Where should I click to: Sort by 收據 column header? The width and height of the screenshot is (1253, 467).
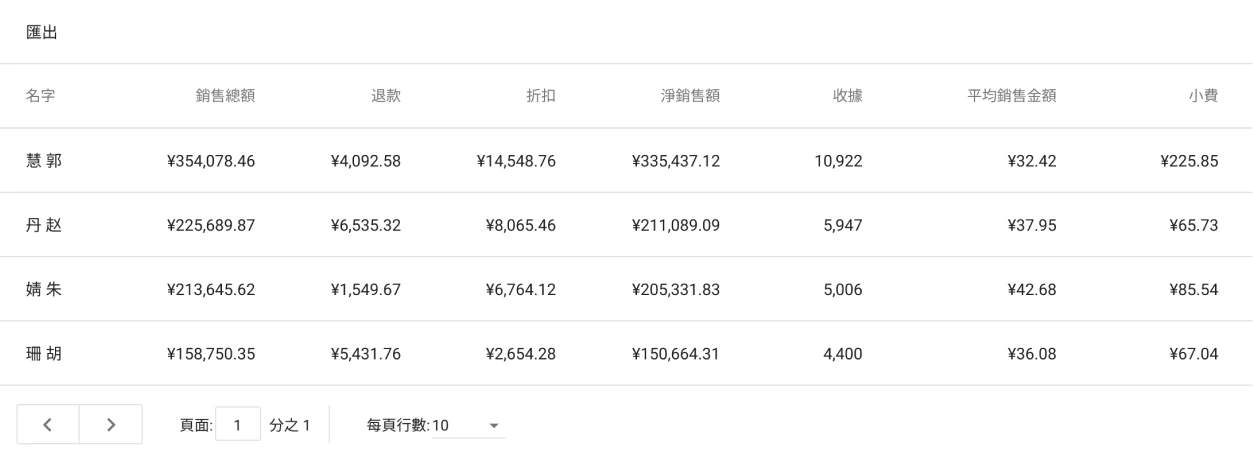point(848,96)
